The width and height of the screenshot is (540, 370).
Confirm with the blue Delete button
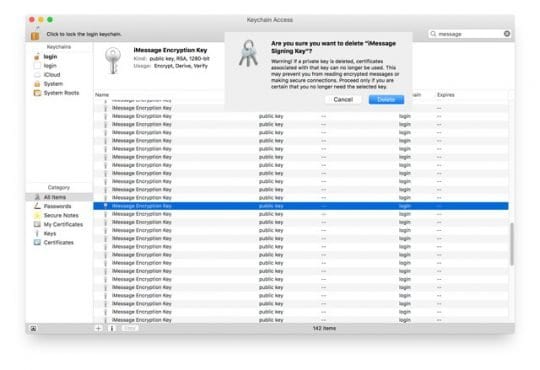386,100
